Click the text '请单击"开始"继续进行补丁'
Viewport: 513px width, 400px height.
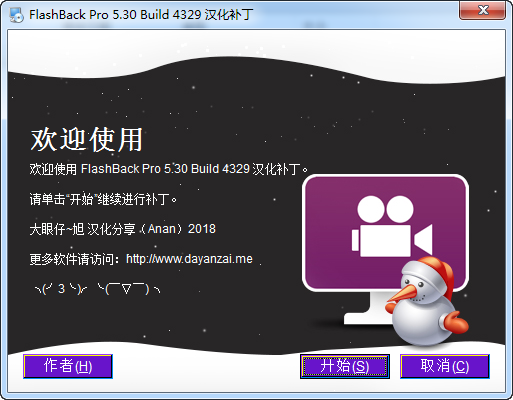click(x=103, y=199)
